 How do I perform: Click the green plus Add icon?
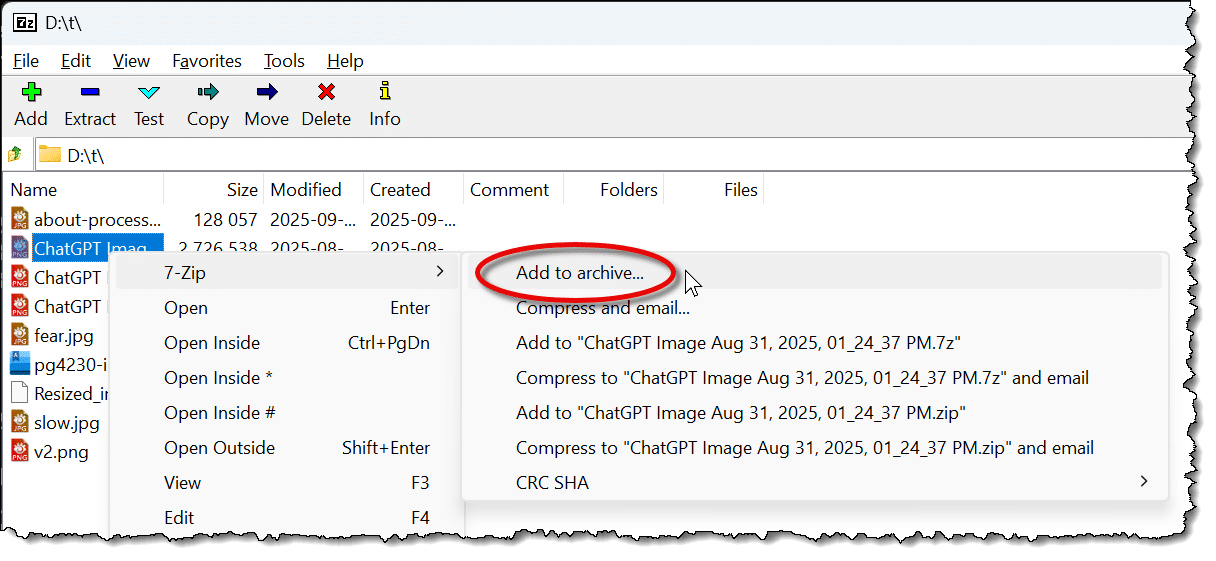click(31, 93)
